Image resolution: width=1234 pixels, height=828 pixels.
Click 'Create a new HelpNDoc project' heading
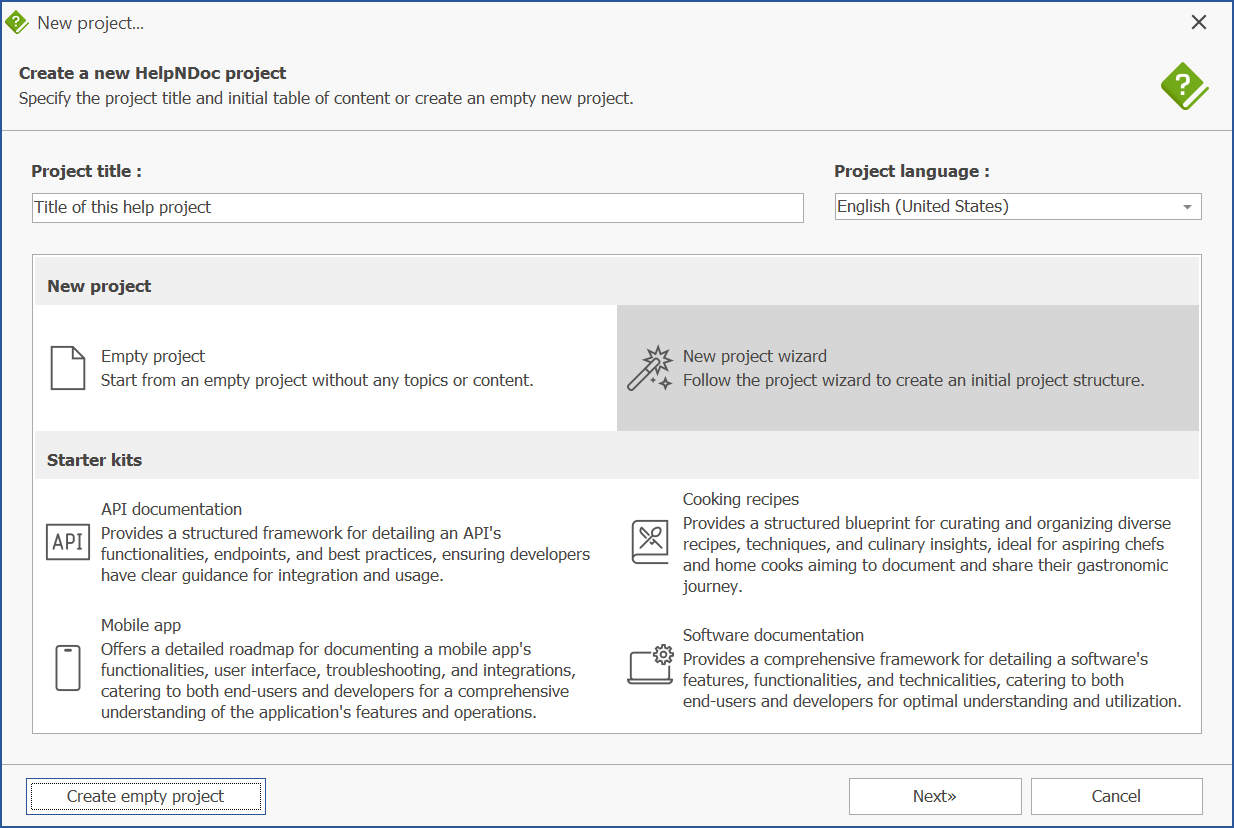[153, 73]
